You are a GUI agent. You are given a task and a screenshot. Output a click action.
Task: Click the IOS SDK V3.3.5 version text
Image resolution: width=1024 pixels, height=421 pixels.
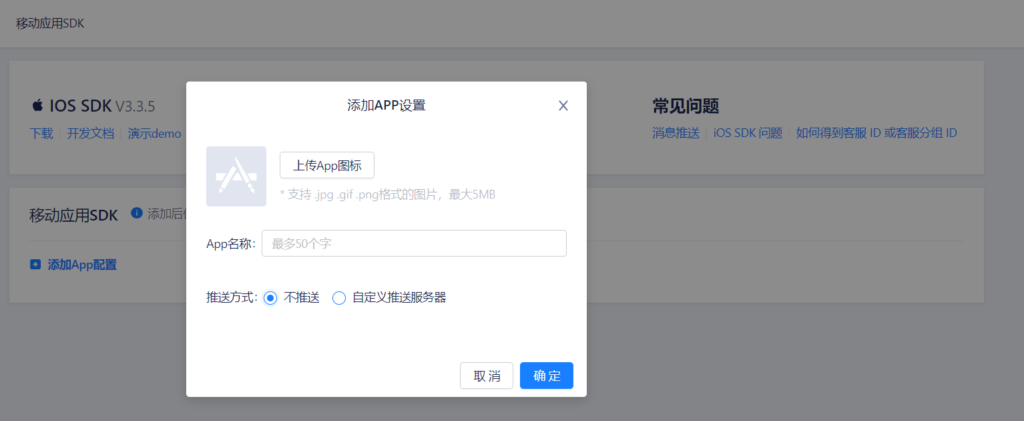pyautogui.click(x=135, y=106)
